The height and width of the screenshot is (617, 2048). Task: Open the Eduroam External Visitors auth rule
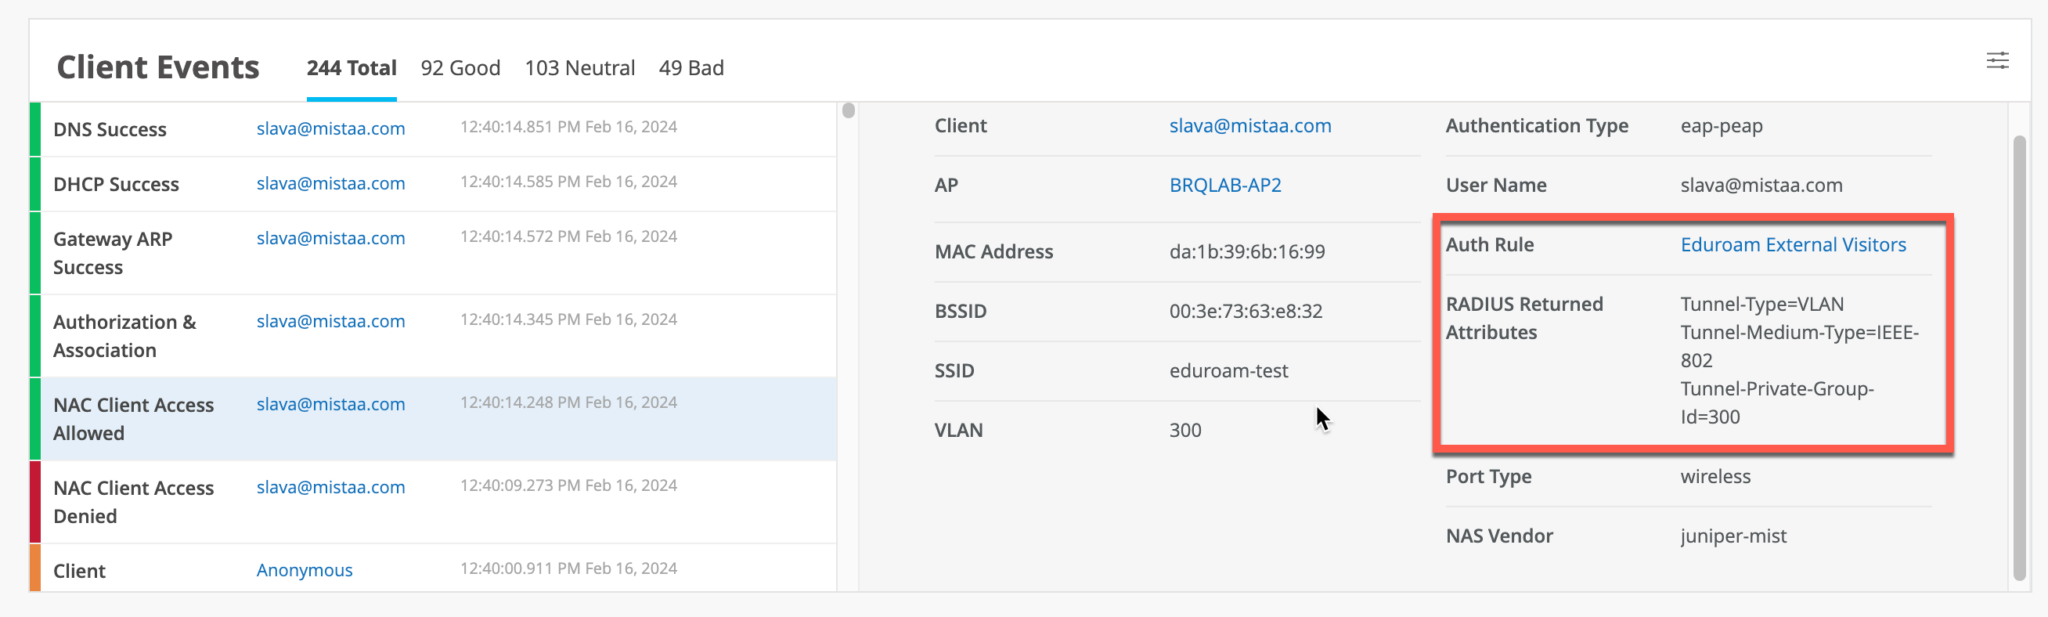(1793, 245)
